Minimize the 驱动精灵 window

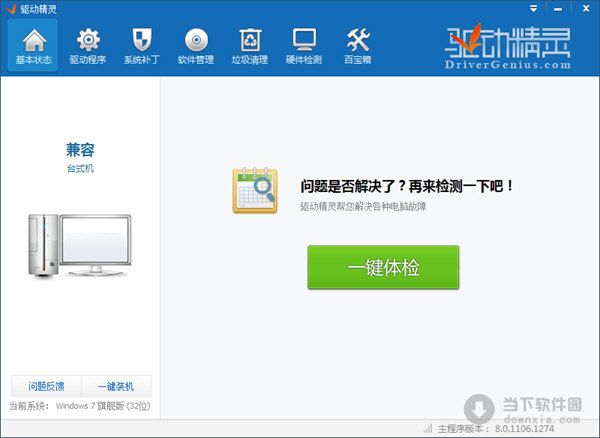tap(558, 8)
